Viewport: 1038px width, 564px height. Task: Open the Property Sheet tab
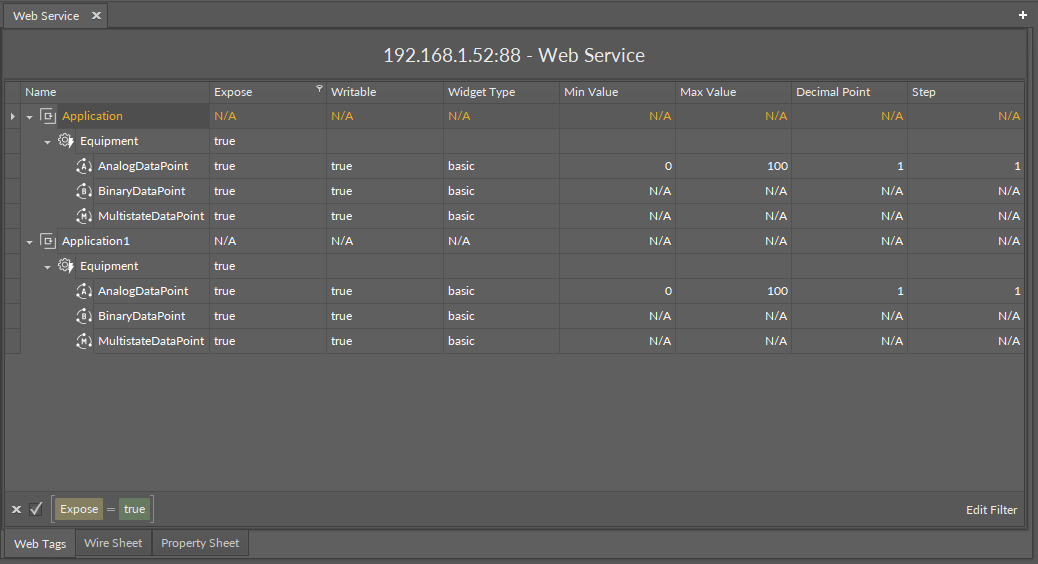click(x=200, y=543)
